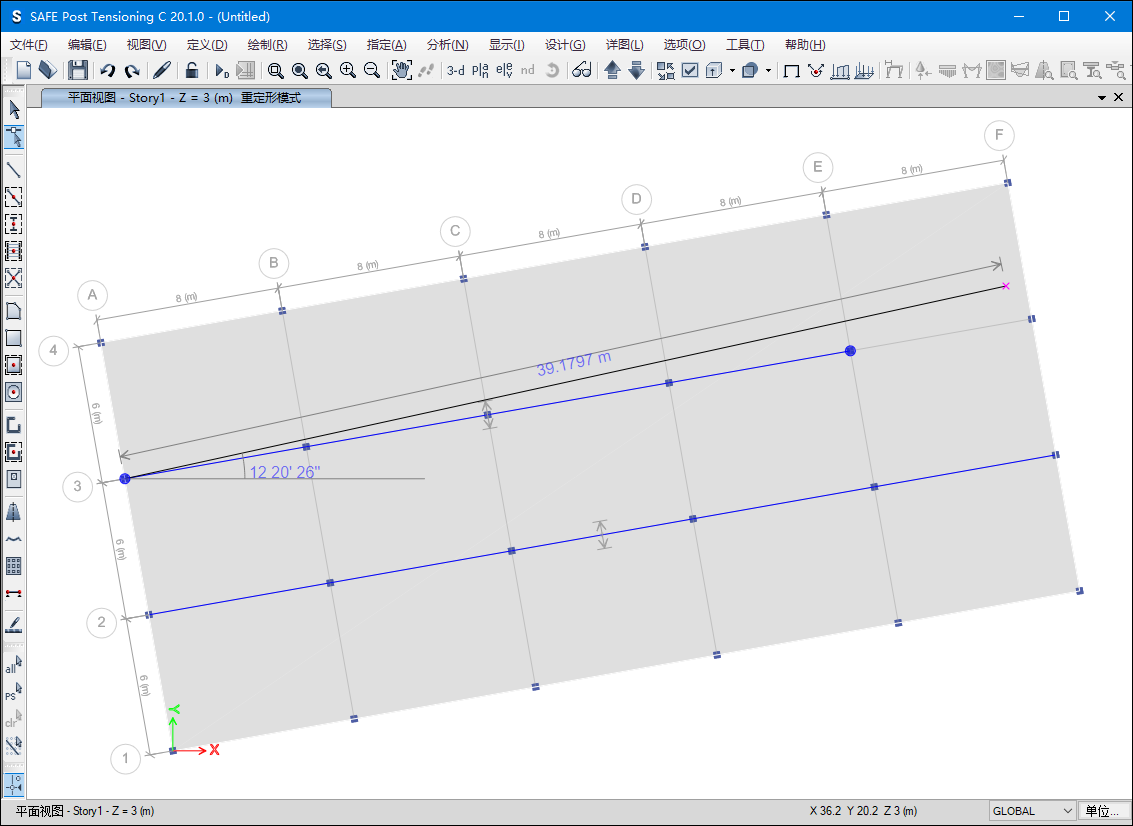Image resolution: width=1133 pixels, height=826 pixels.
Task: Click the Save model floppy disk icon
Action: click(x=78, y=70)
